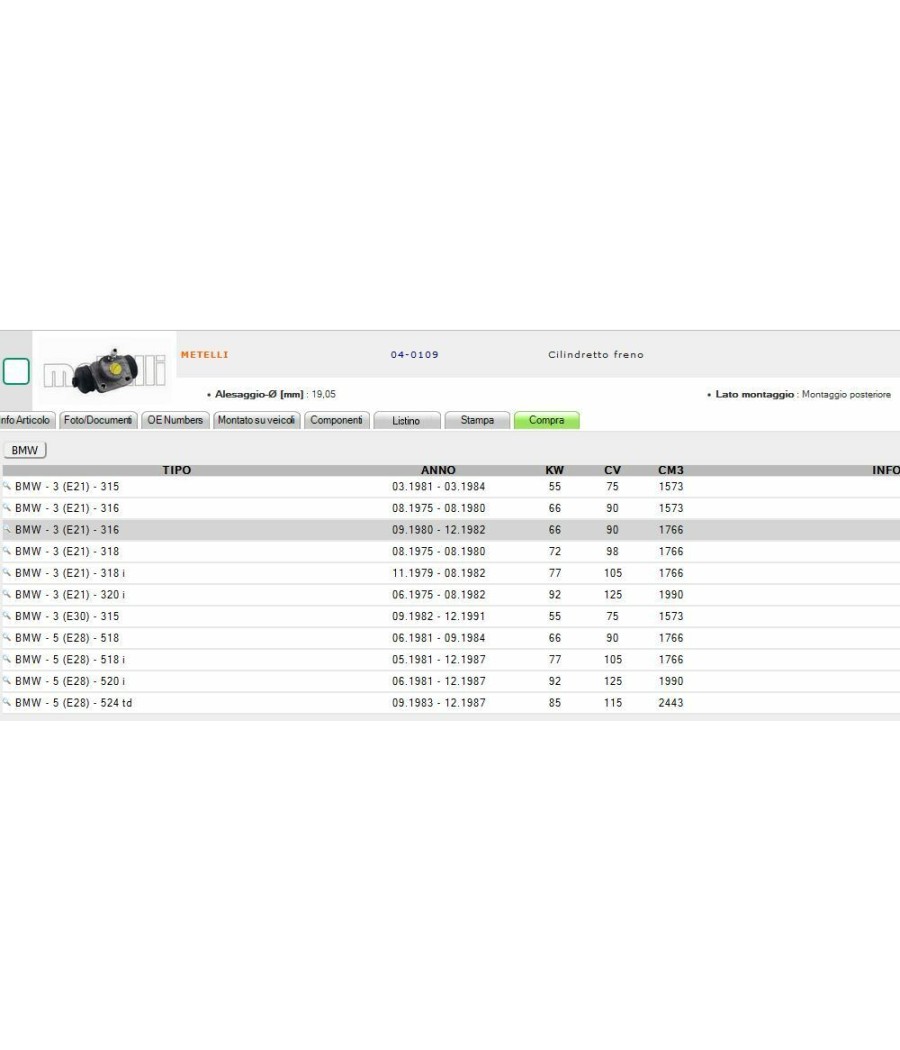Switch to the Componenti tab
This screenshot has width=900, height=1050.
tap(336, 420)
